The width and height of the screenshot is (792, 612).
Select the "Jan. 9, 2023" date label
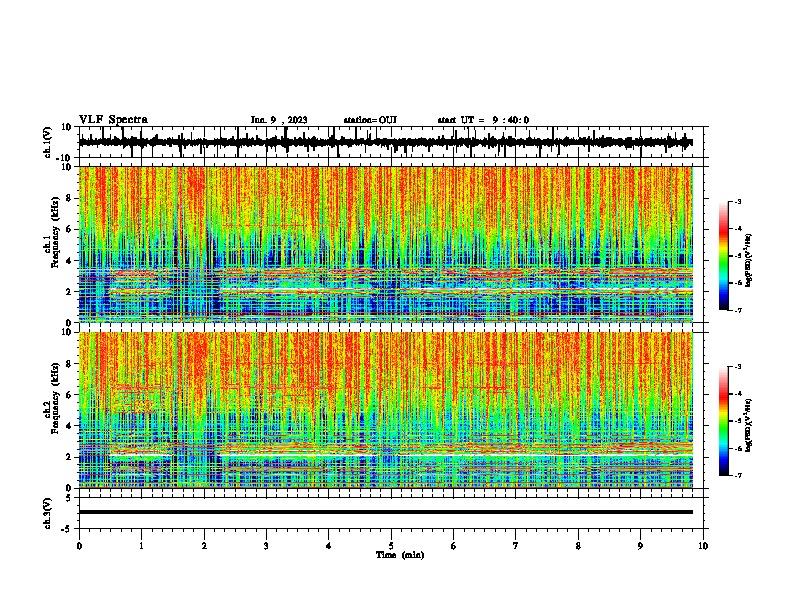tap(279, 120)
